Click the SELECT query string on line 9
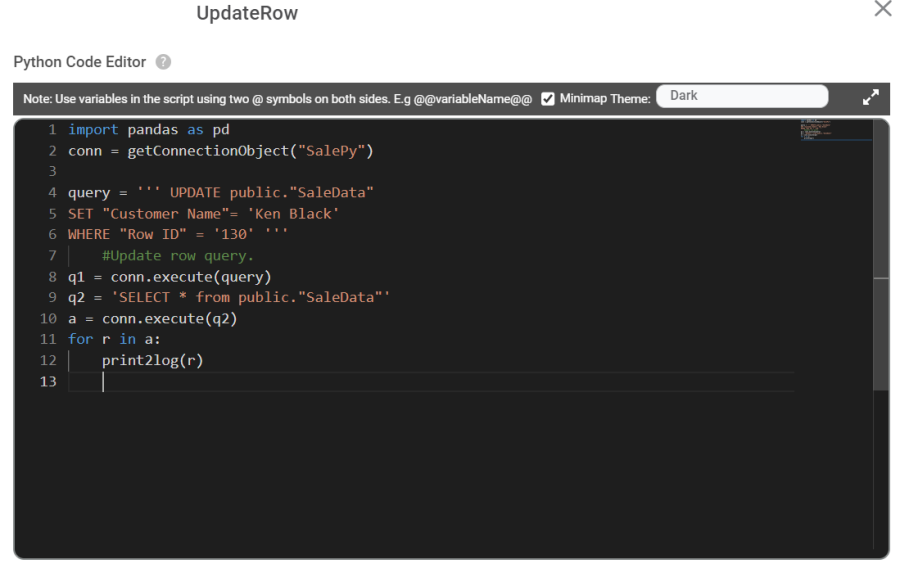Screen dimensions: 900x573 (250, 297)
